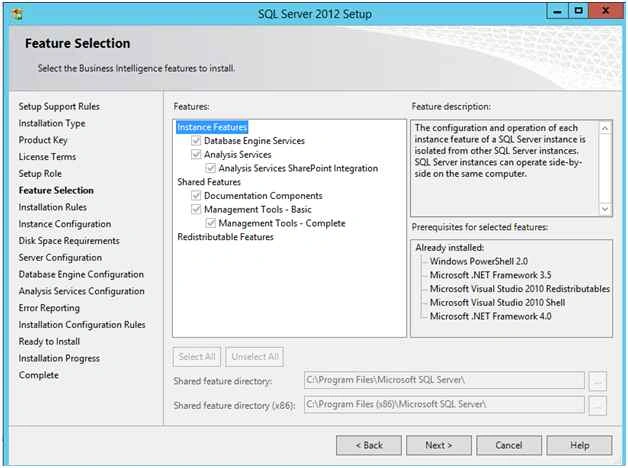Screen dimensions: 628x468
Task: Click the Shared feature directory field
Action: click(444, 380)
